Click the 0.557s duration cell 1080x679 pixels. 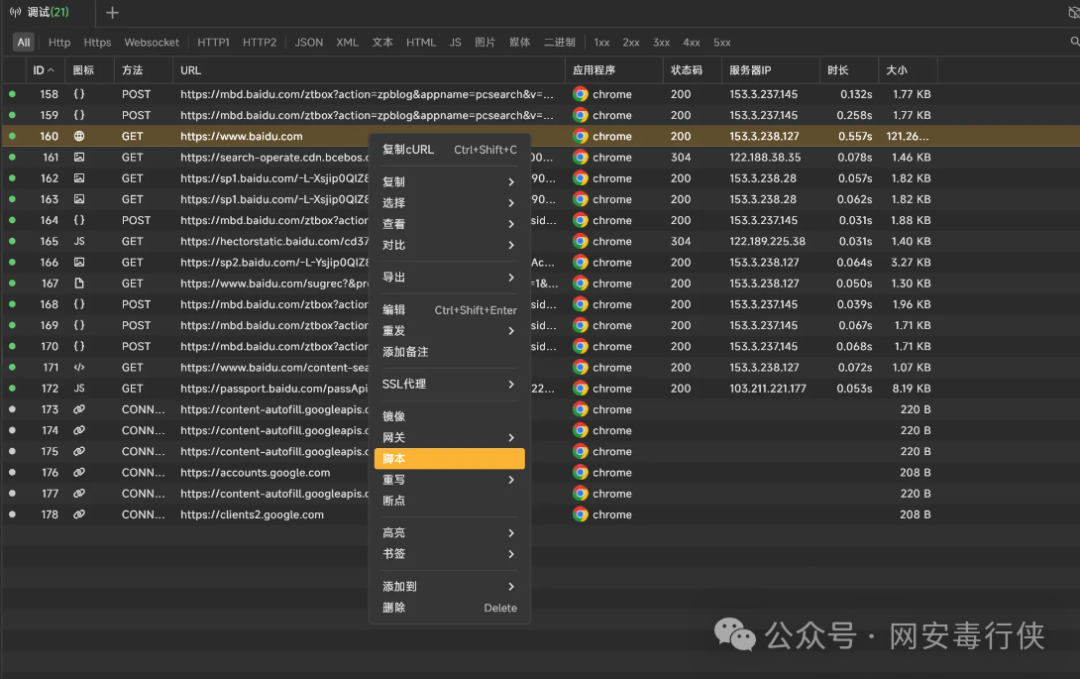coord(855,136)
